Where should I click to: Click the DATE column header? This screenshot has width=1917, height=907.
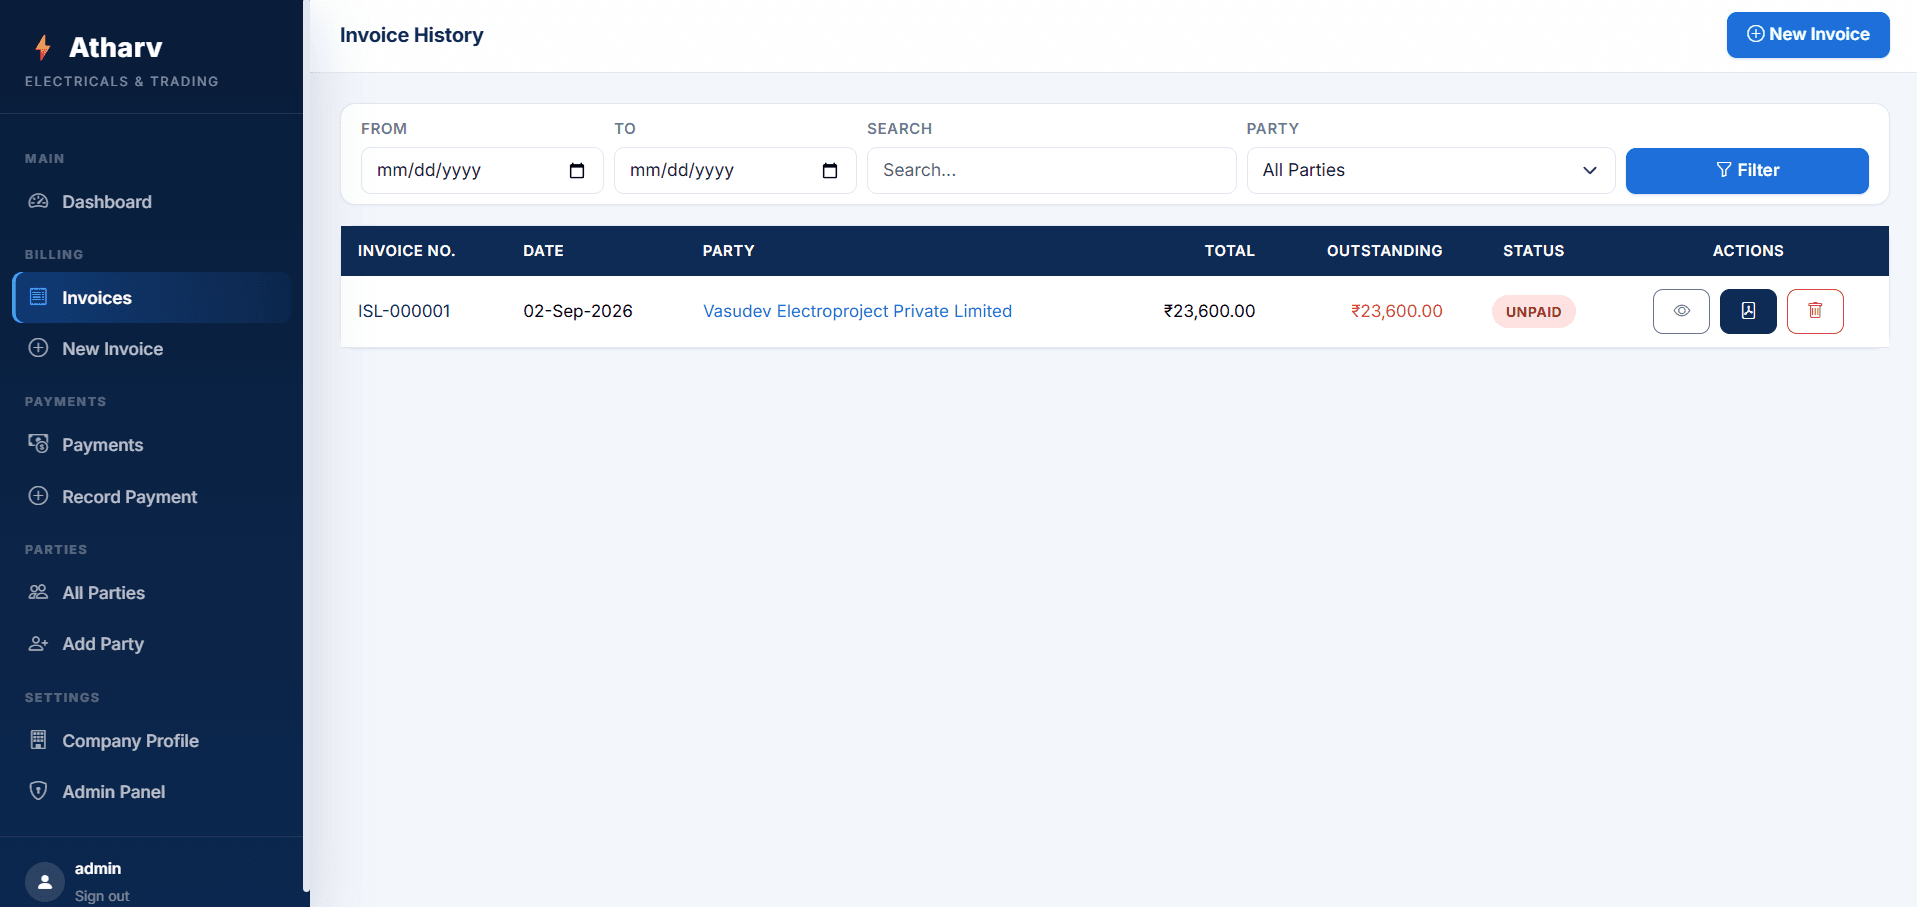(543, 251)
